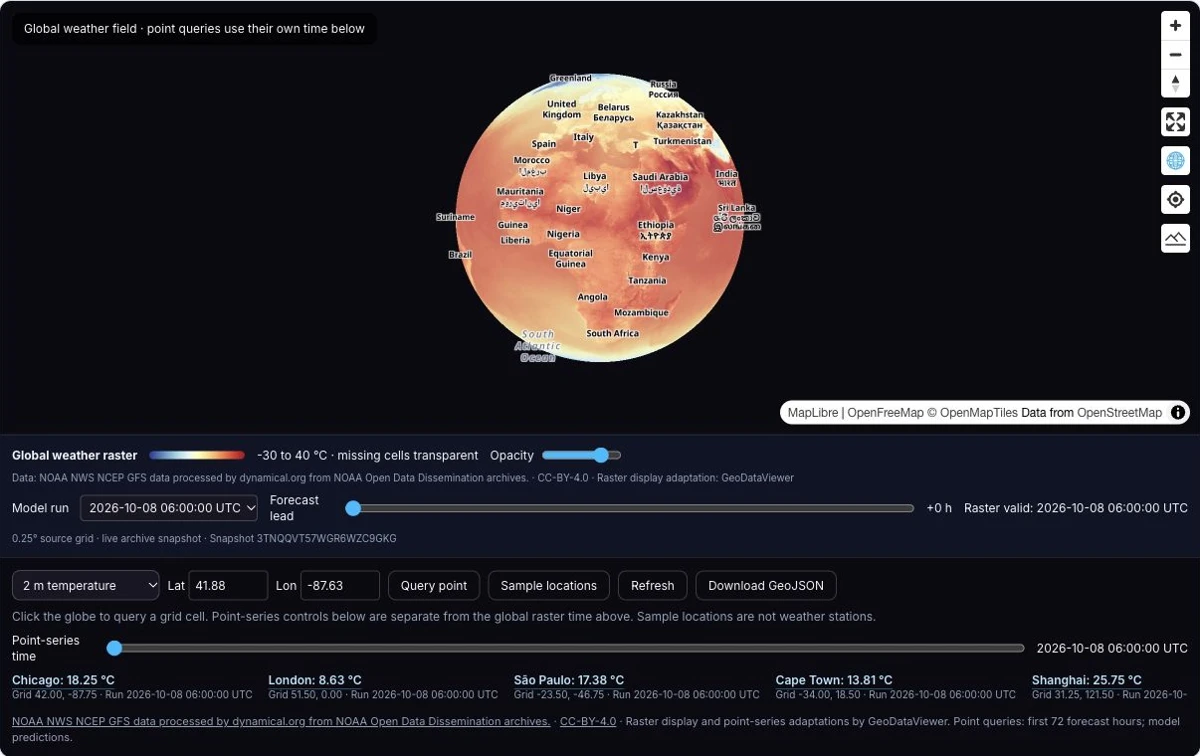This screenshot has height=756, width=1200.
Task: Click the Forecast lead slider
Action: 630,508
